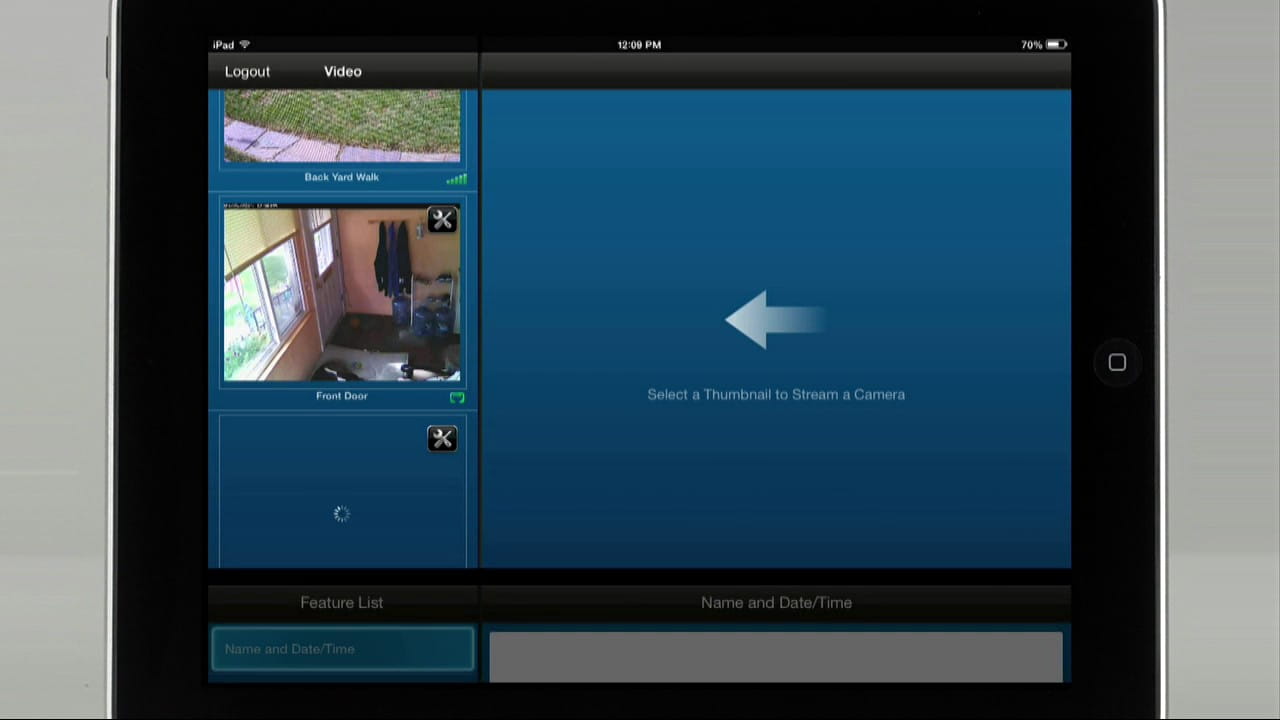Click the loading spinner in third camera tile
This screenshot has width=1280, height=720.
point(342,514)
